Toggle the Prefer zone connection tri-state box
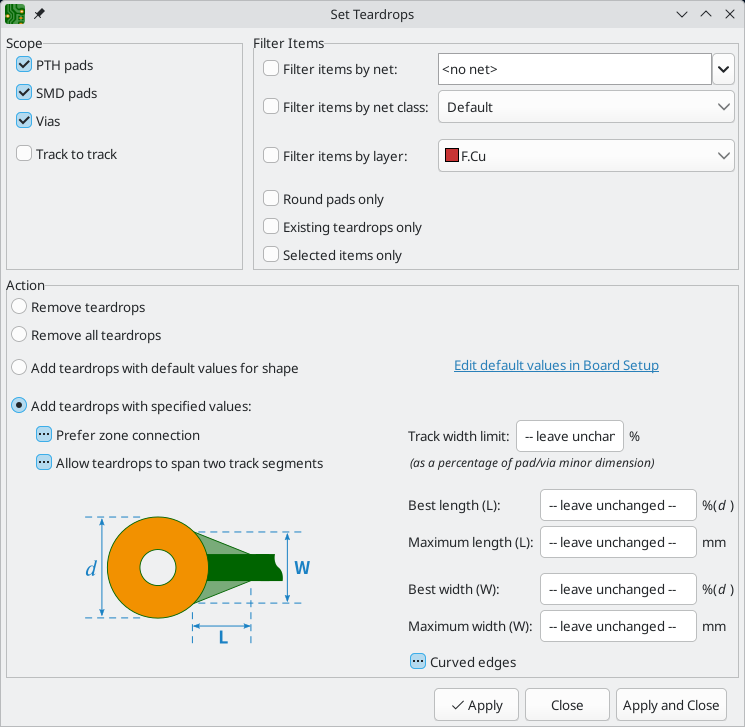745x727 pixels. pyautogui.click(x=44, y=435)
